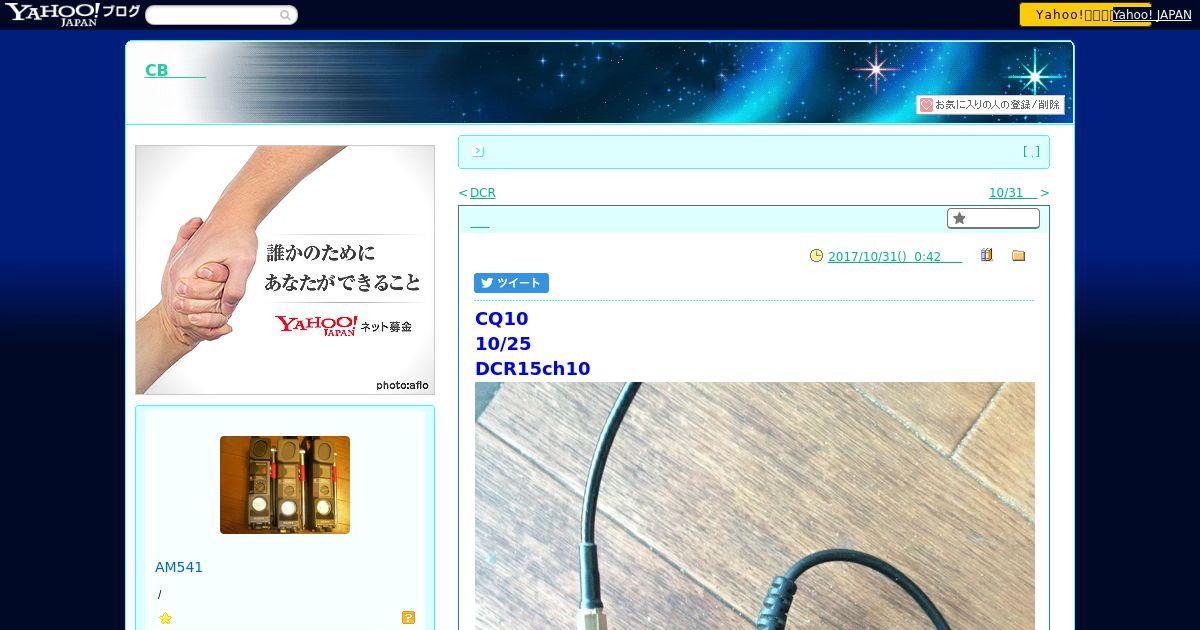This screenshot has width=1200, height=630.
Task: Open the orange question mark help icon
Action: pos(408,618)
